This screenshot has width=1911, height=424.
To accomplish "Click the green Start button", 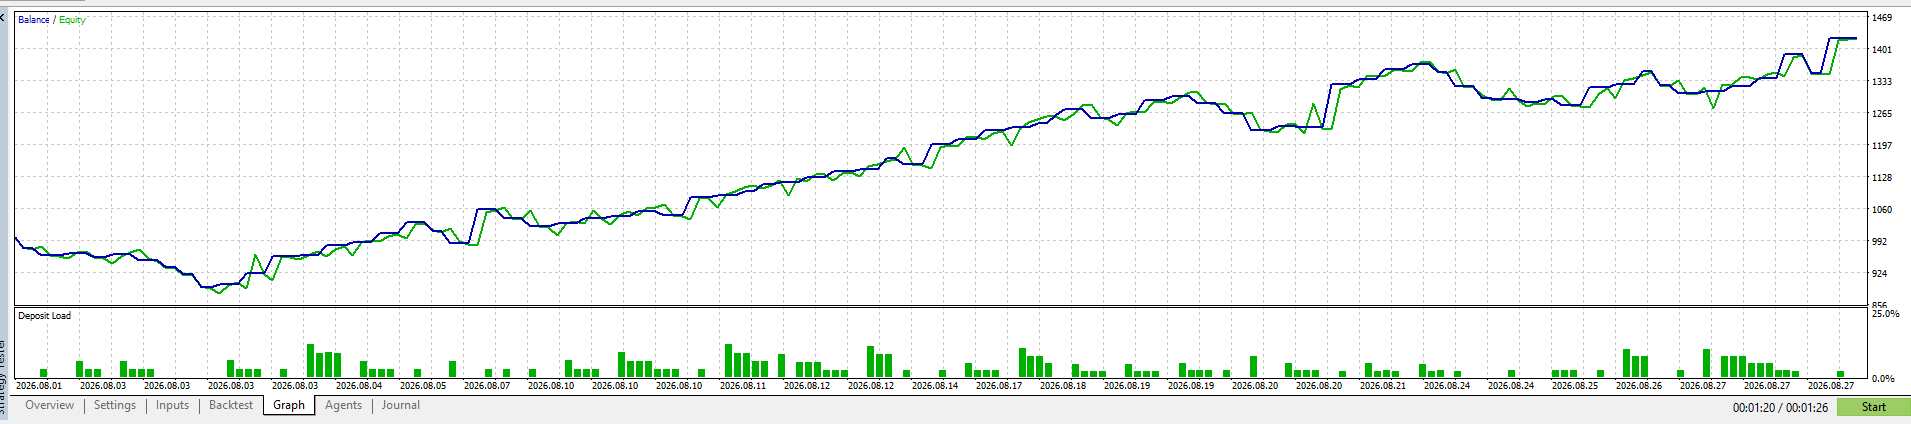I will point(1873,407).
